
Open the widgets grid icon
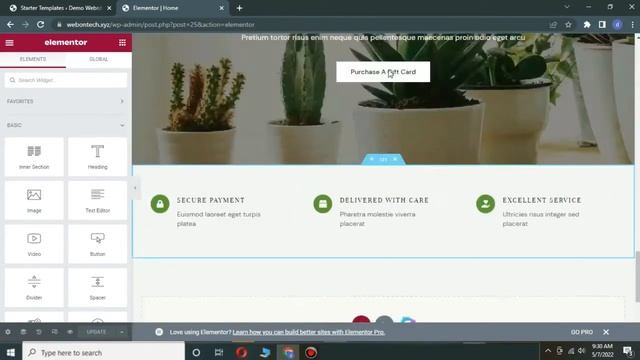122,42
